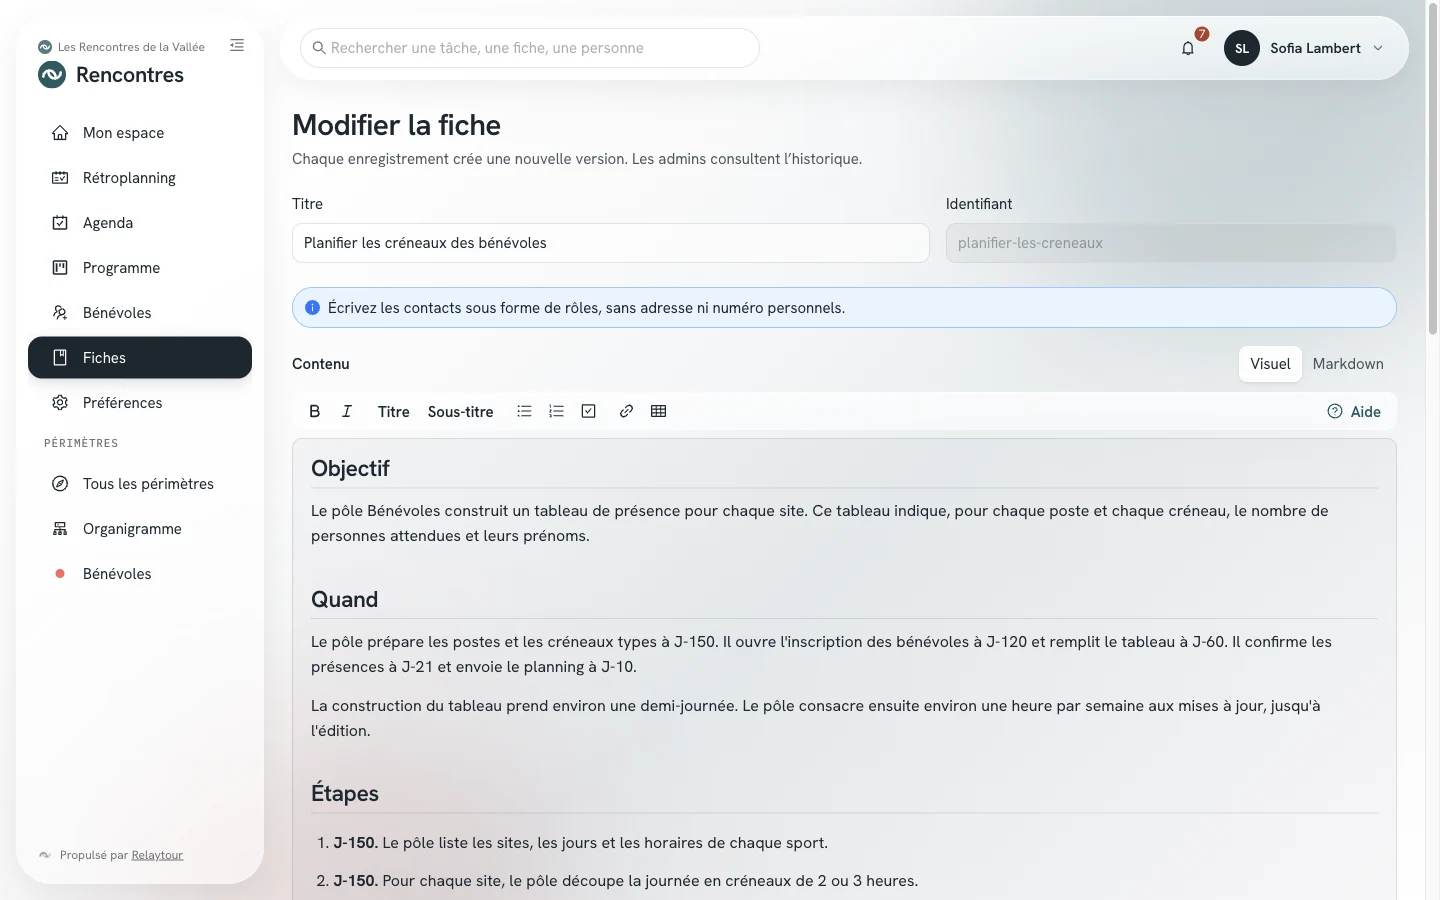Insert a link
1440x900 pixels.
pyautogui.click(x=626, y=411)
